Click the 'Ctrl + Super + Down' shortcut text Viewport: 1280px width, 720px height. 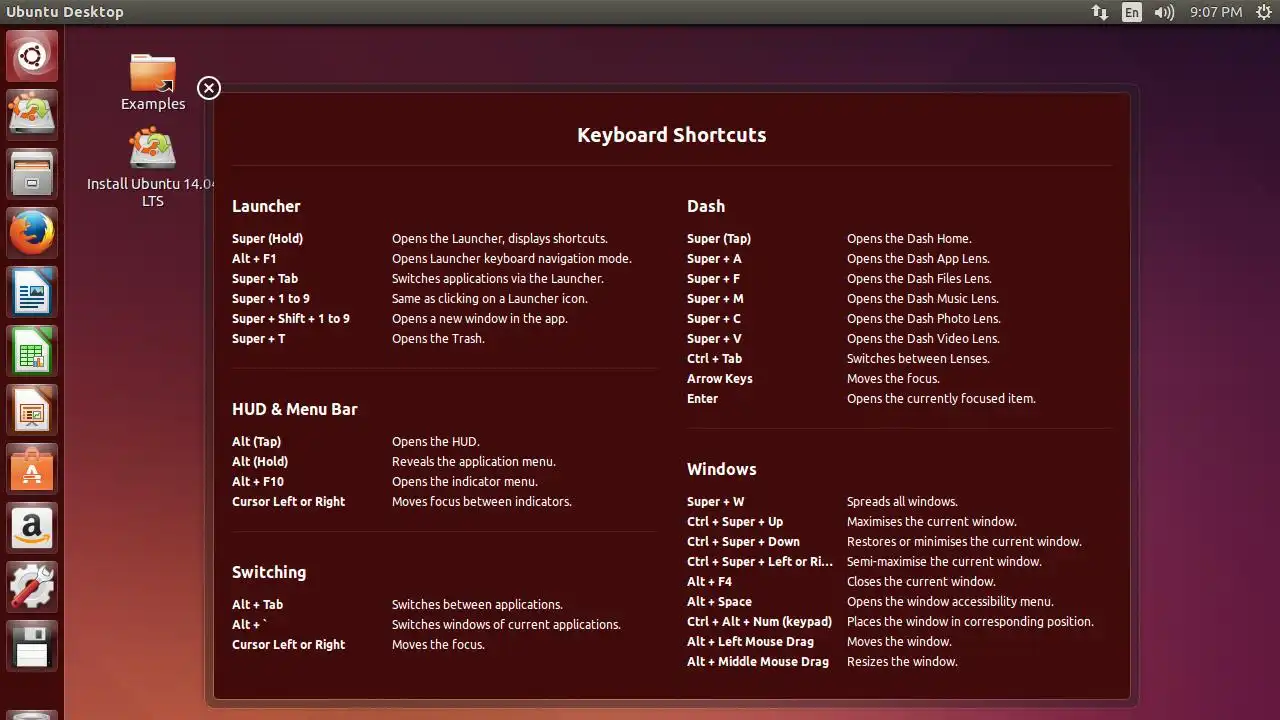[x=743, y=542]
